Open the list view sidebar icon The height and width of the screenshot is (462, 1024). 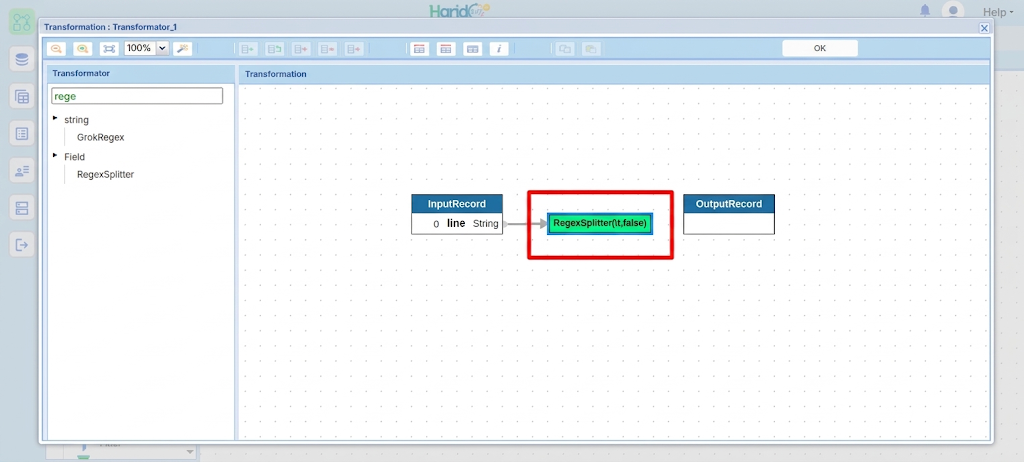pyautogui.click(x=22, y=134)
